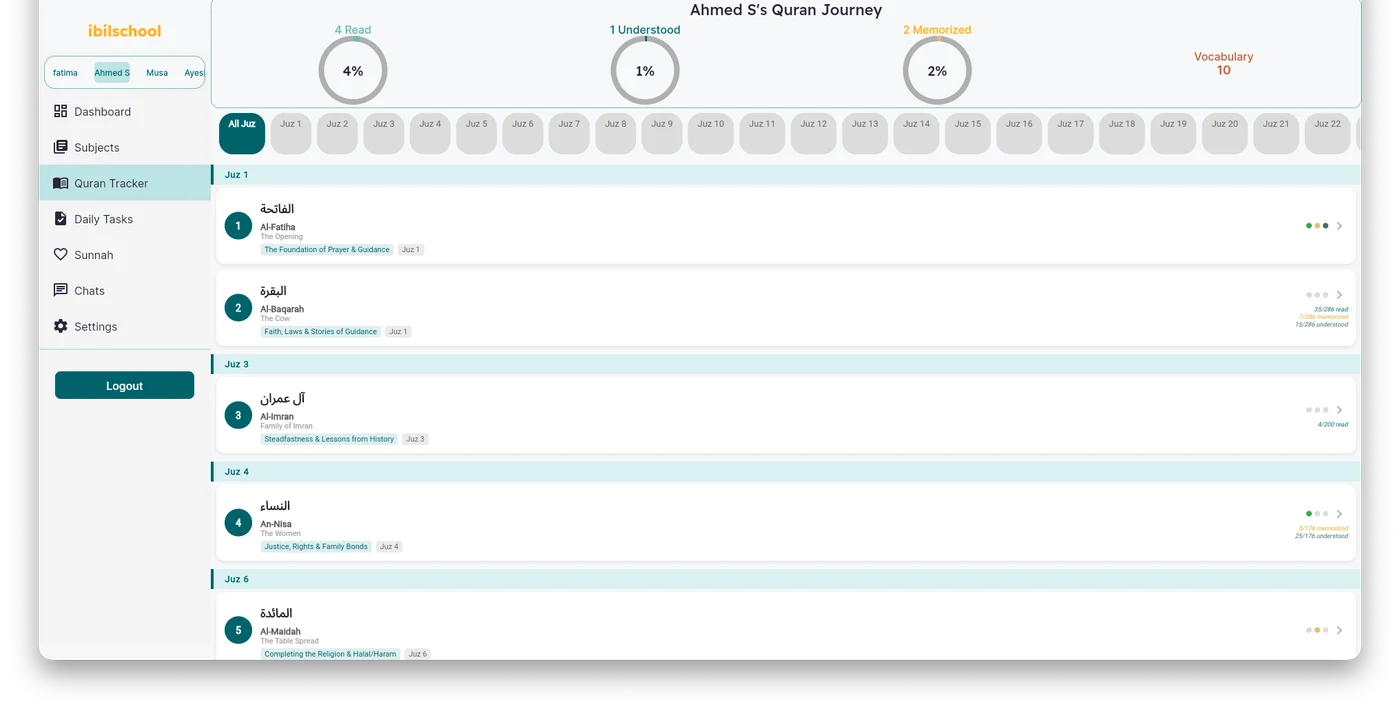The image size is (1400, 711).
Task: Open Settings page
Action: [x=125, y=326]
